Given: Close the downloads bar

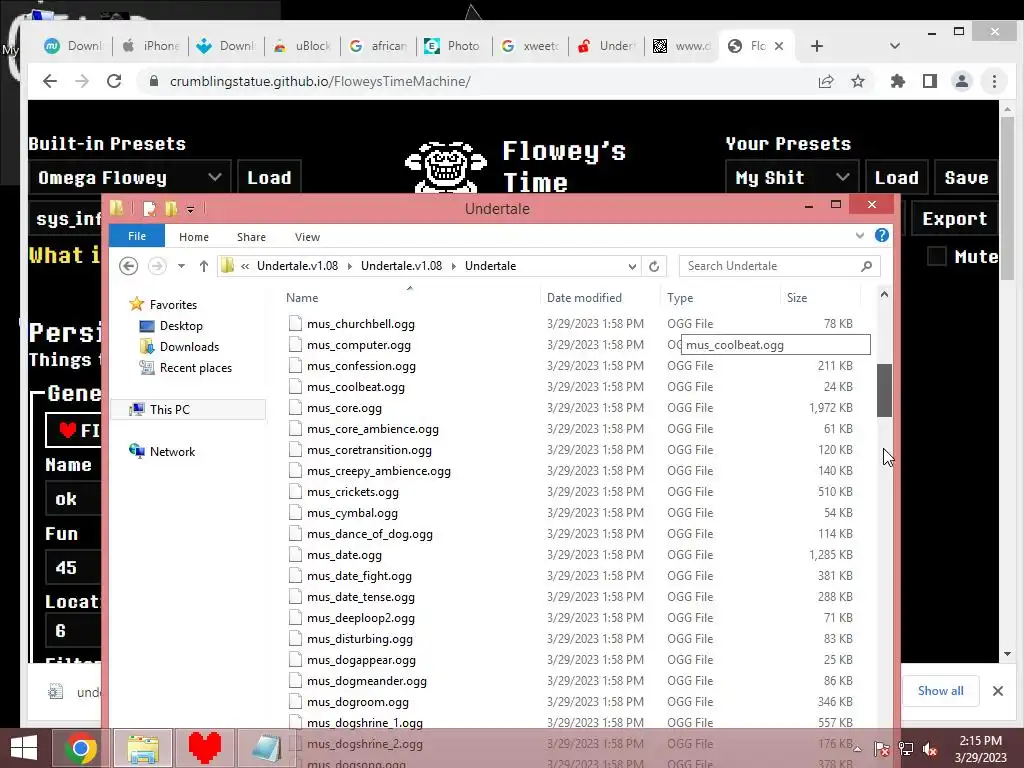Looking at the screenshot, I should [x=998, y=690].
